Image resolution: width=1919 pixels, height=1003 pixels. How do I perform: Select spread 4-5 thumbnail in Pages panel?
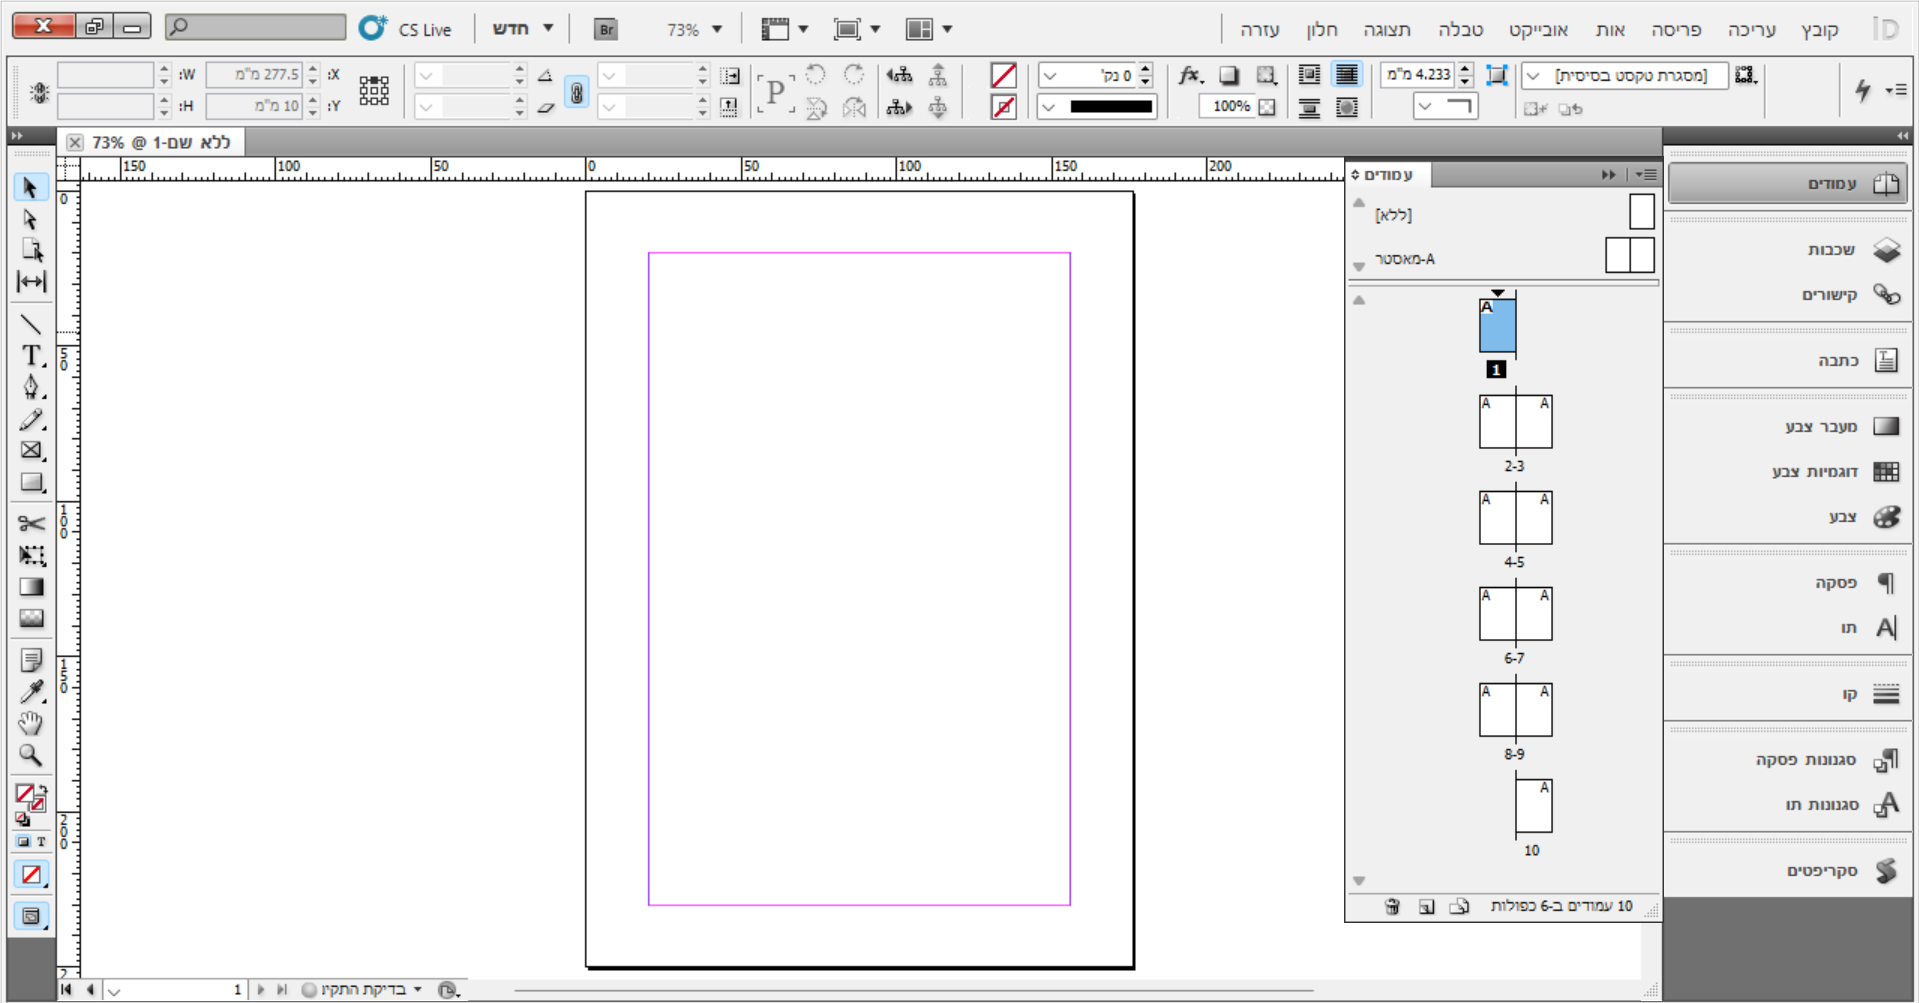coord(1515,517)
